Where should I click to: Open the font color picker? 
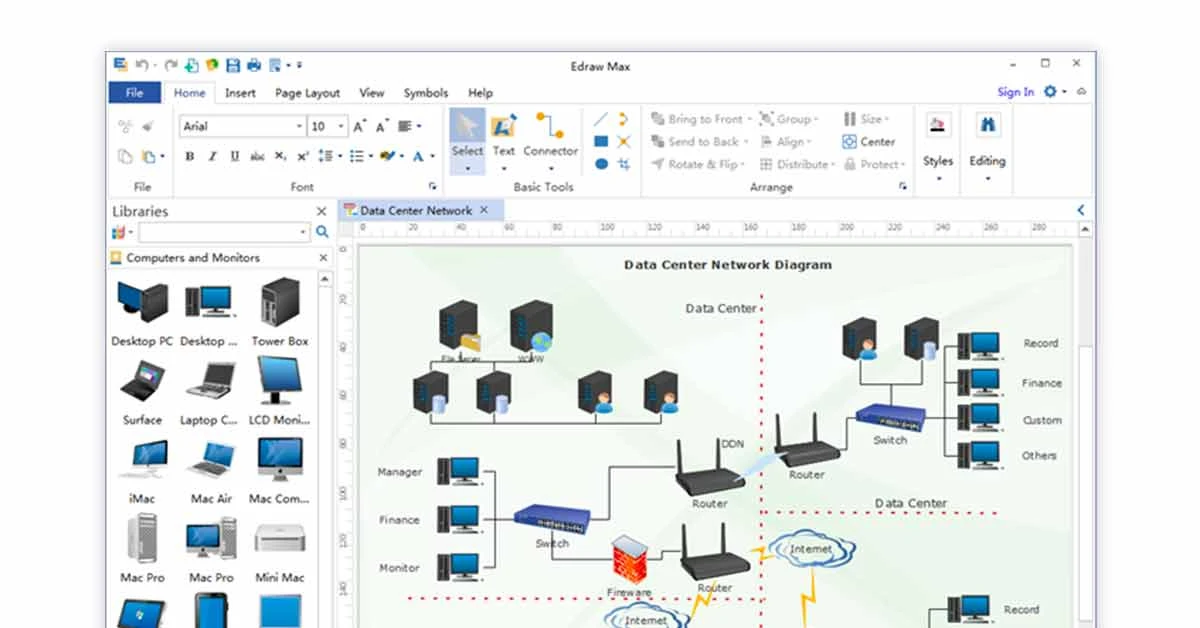417,156
